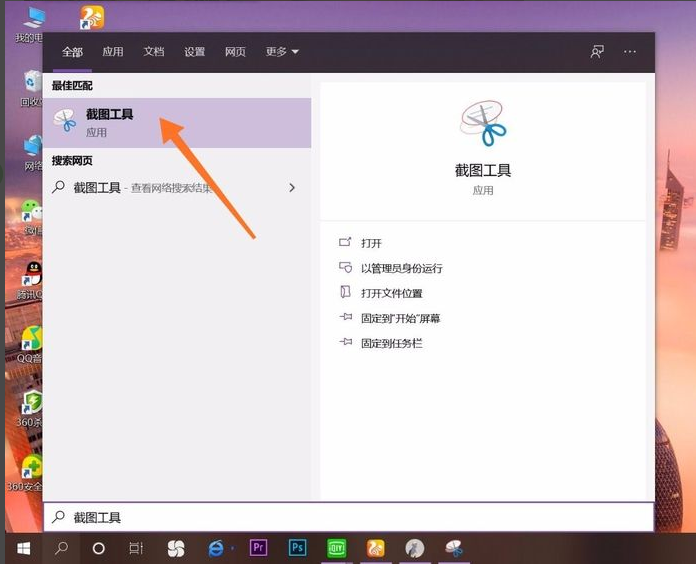Open the three-dots options menu
Image resolution: width=696 pixels, height=564 pixels.
point(630,52)
